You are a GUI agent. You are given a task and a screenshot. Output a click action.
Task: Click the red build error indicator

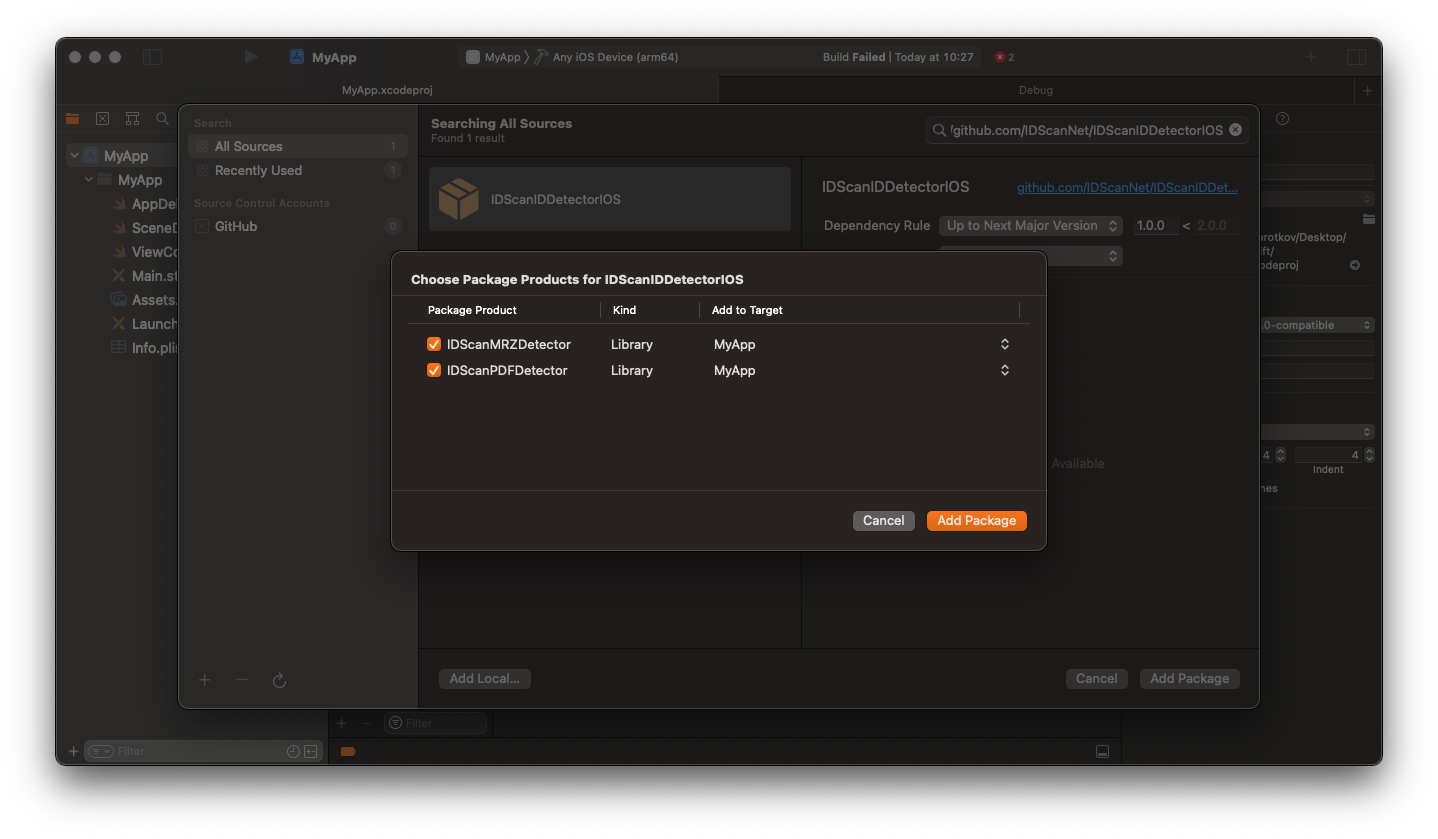[x=1004, y=57]
